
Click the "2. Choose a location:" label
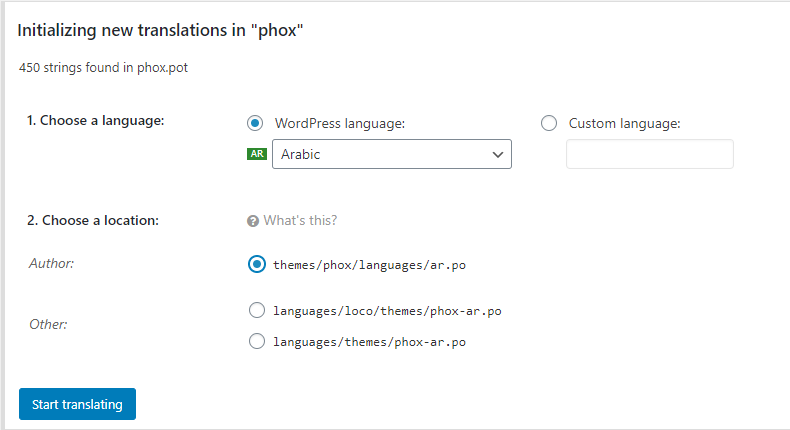93,220
